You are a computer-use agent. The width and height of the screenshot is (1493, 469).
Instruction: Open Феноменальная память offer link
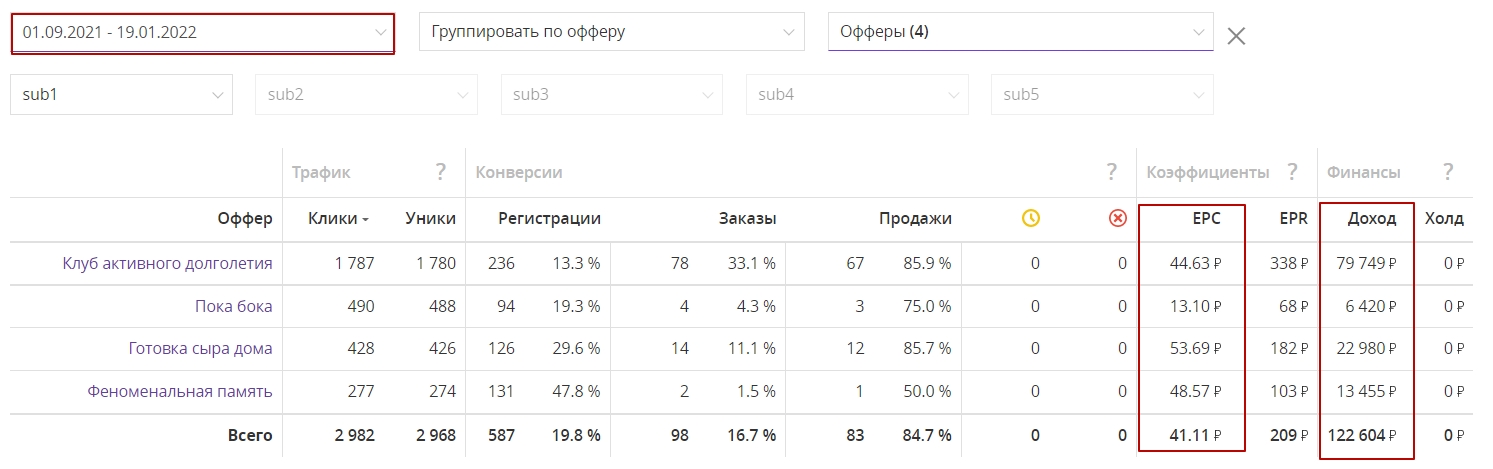click(179, 391)
